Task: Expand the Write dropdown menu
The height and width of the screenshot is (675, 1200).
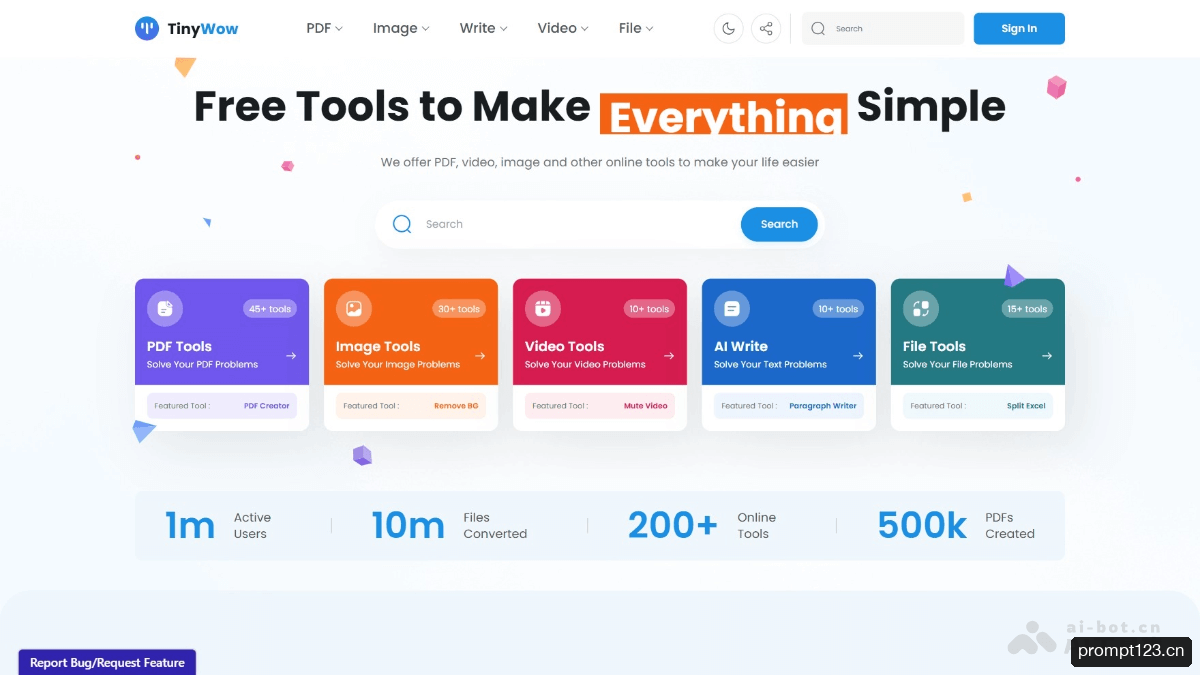Action: [x=483, y=28]
